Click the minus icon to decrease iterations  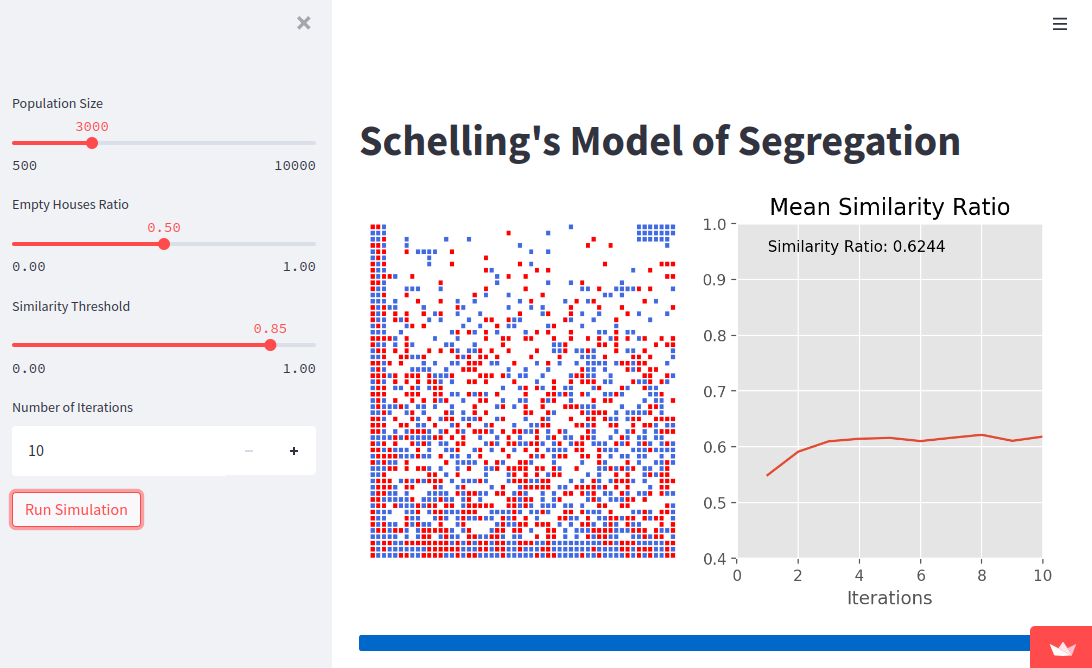click(x=248, y=451)
